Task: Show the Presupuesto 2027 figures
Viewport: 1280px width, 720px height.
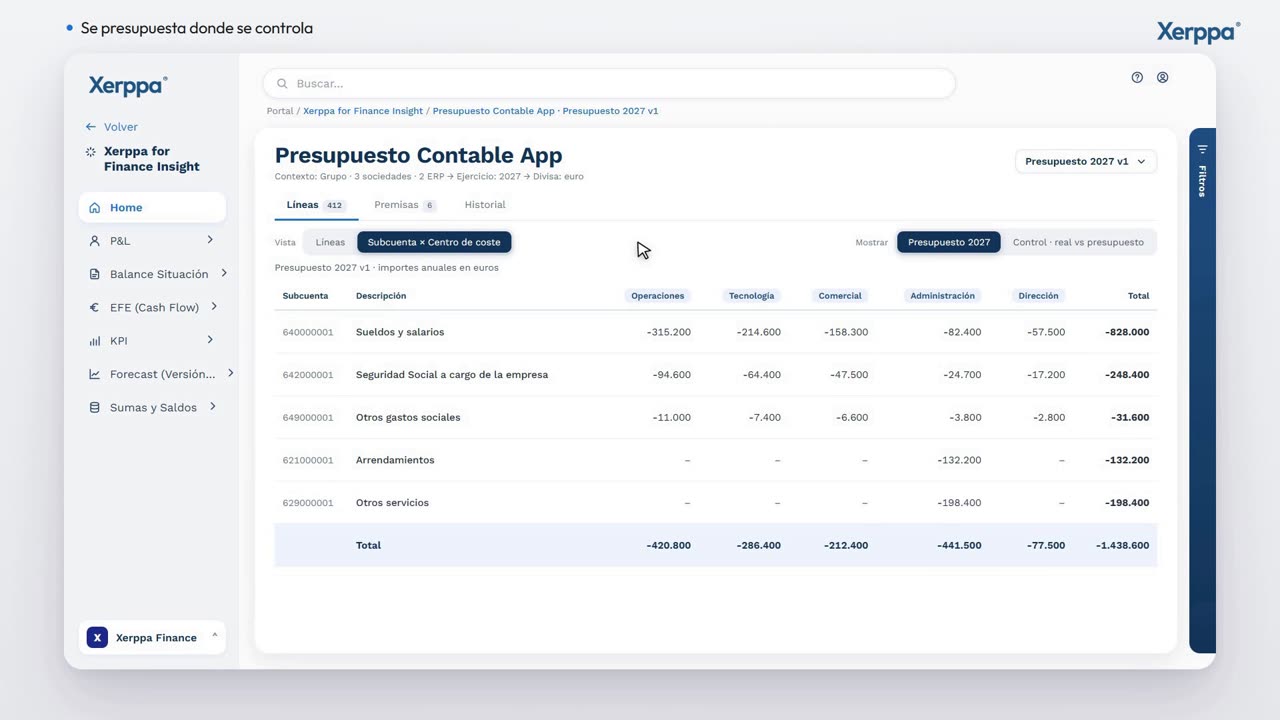Action: (x=948, y=242)
